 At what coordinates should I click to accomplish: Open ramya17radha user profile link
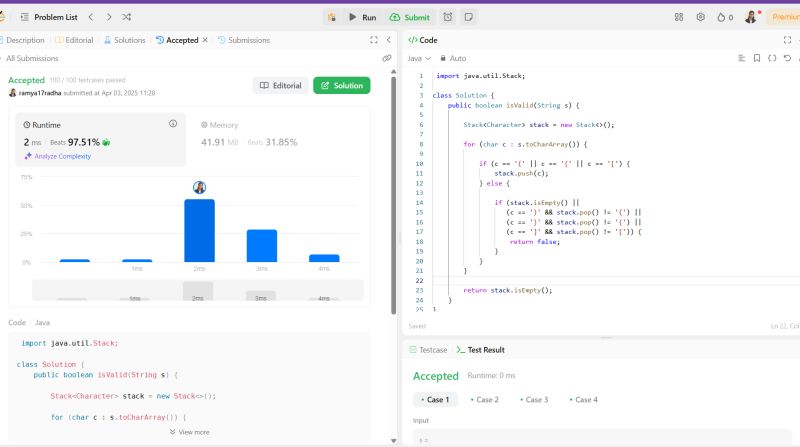pyautogui.click(x=40, y=93)
